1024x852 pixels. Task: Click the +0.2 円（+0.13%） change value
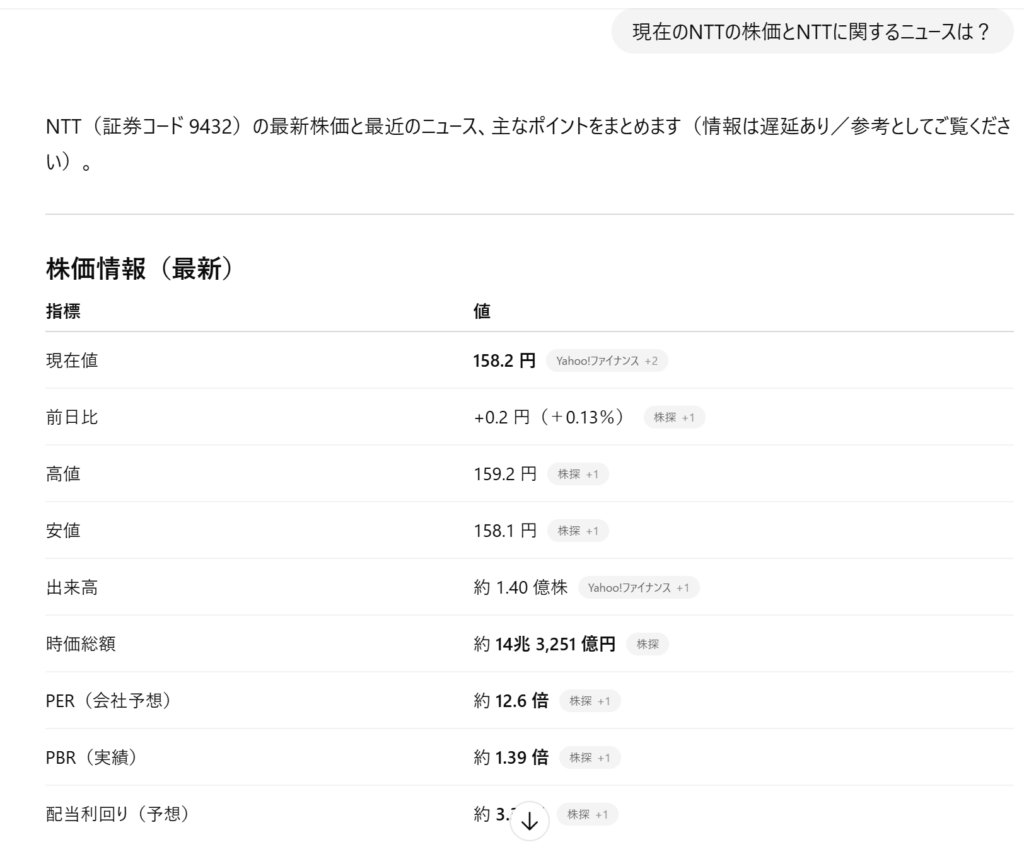pos(549,418)
